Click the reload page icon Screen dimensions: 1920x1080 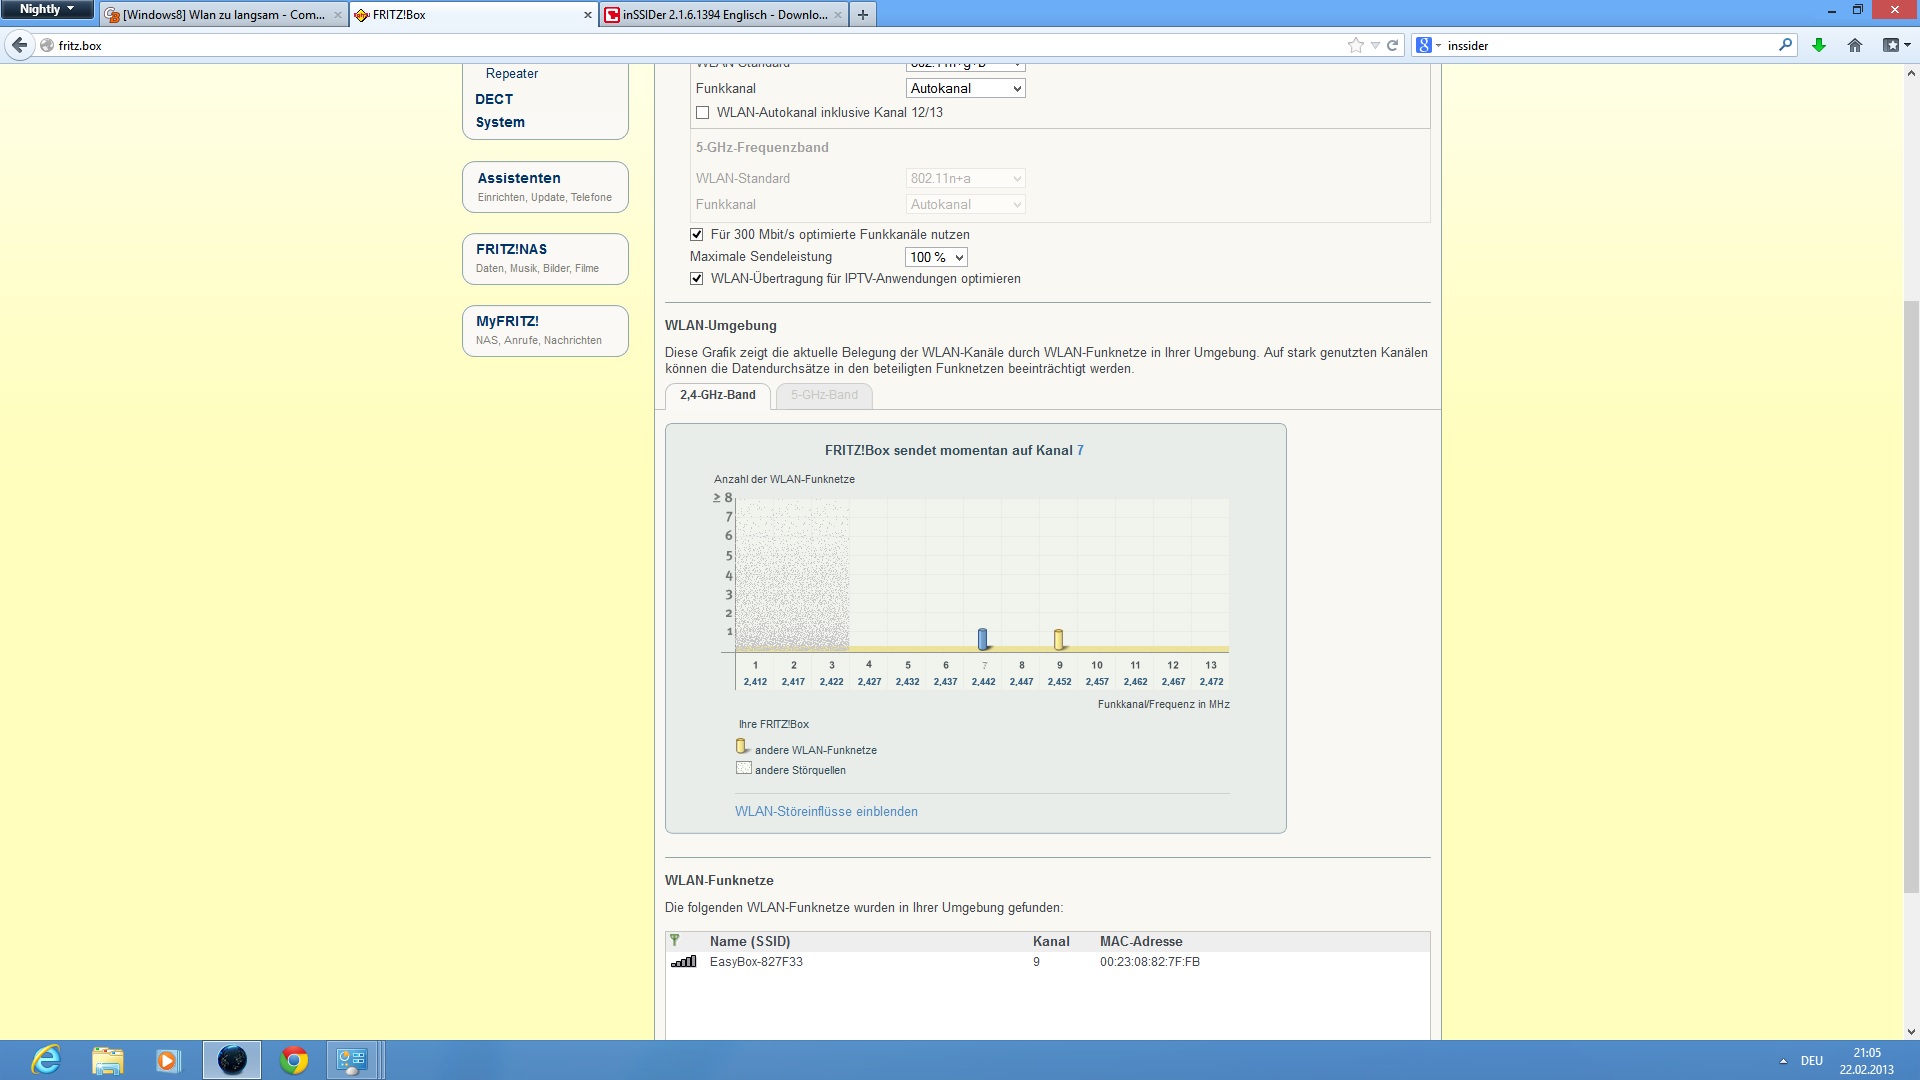click(1392, 45)
